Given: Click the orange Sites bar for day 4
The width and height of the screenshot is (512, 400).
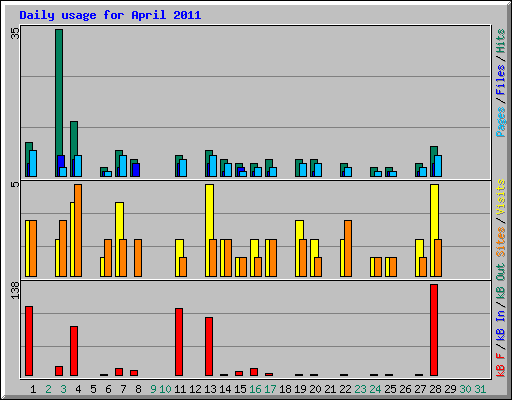Looking at the screenshot, I should 78,230.
